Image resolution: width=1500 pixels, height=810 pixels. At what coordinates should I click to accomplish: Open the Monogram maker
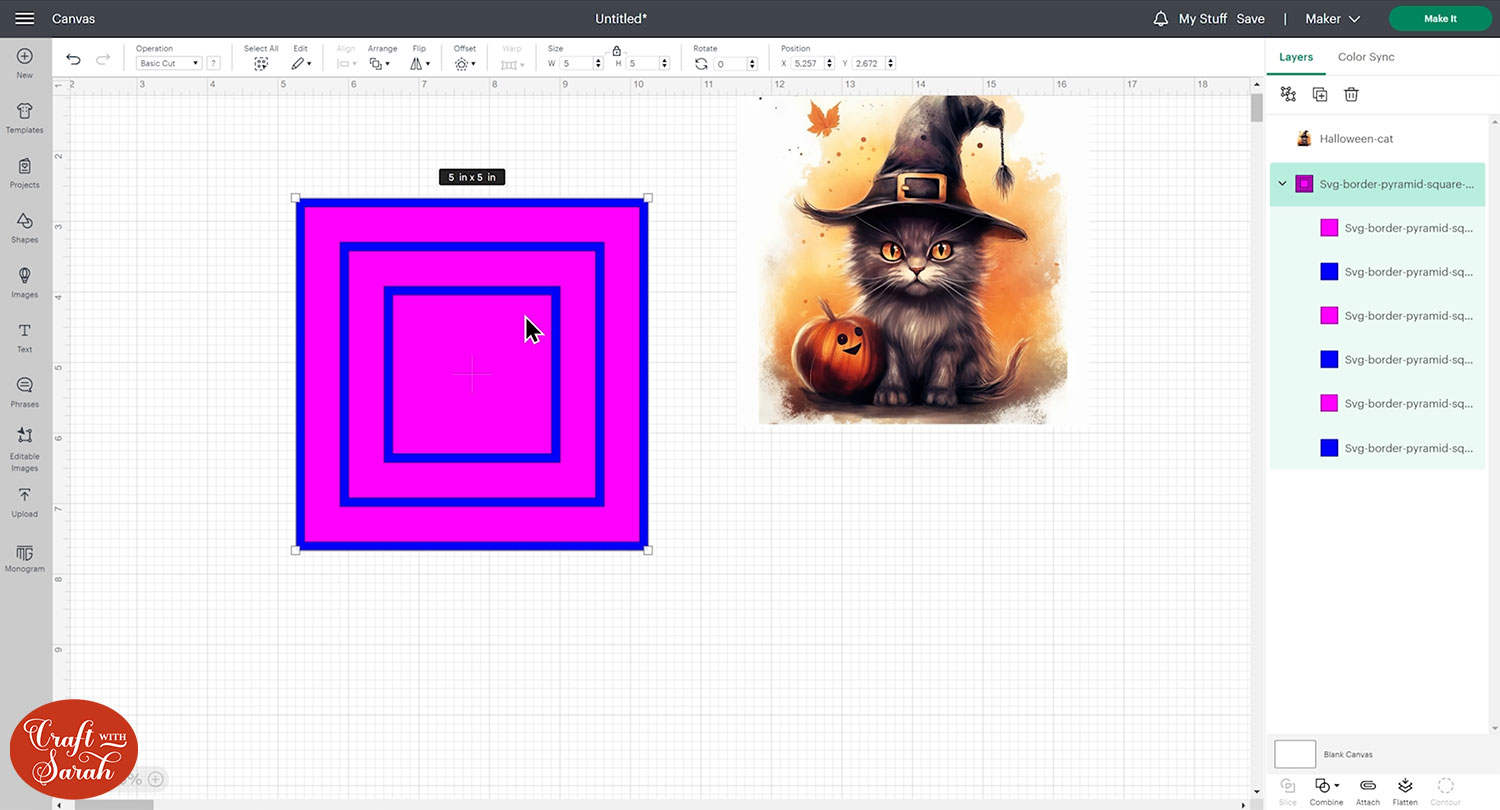coord(25,558)
